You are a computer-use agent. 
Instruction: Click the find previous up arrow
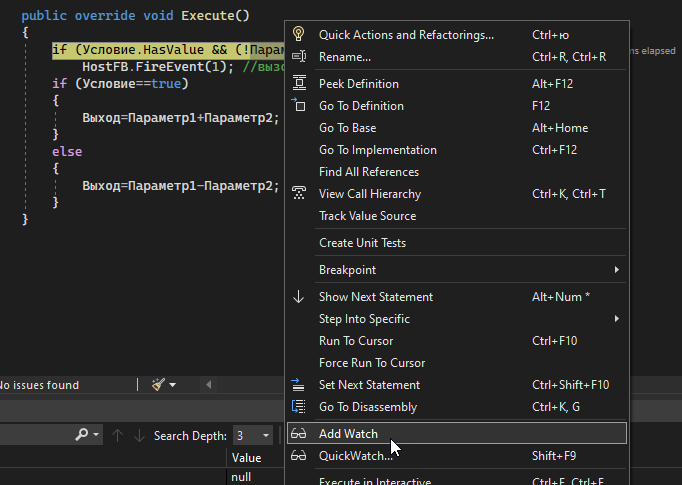(x=117, y=435)
